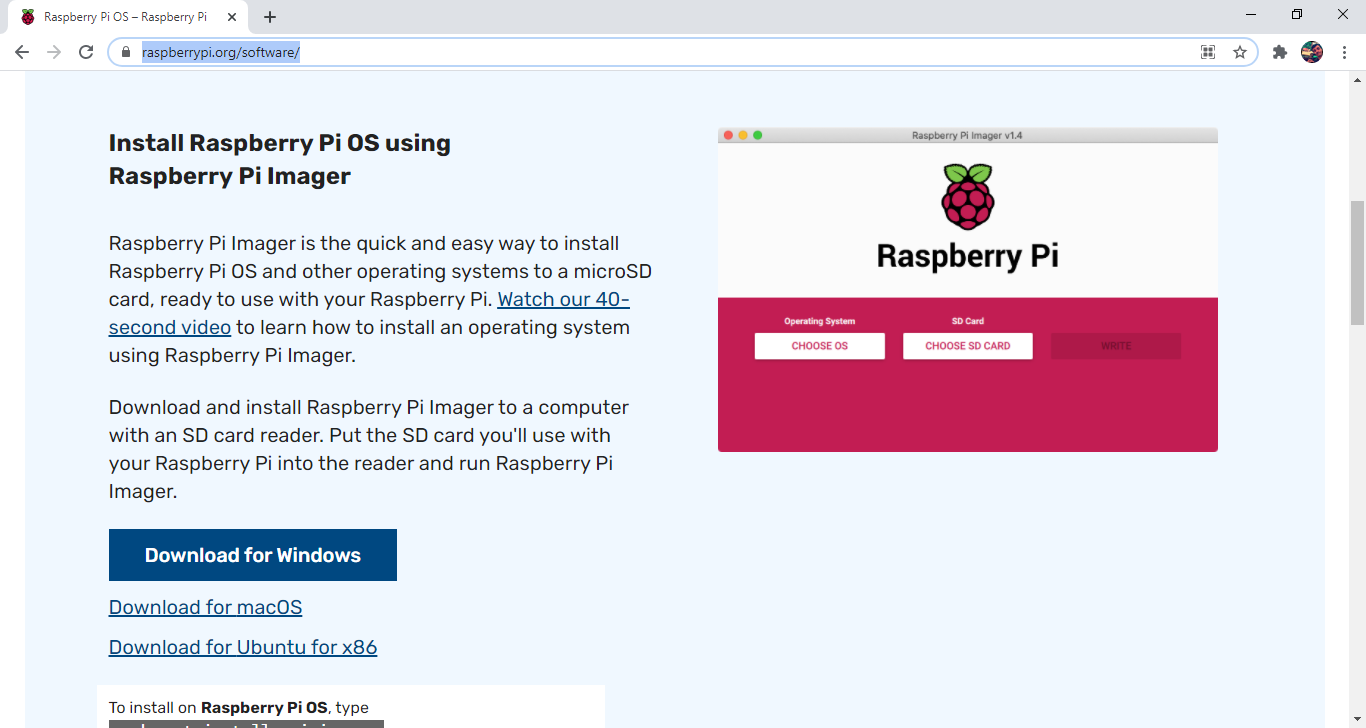The image size is (1366, 728).
Task: Click the scrollbar up arrow
Action: (1357, 80)
